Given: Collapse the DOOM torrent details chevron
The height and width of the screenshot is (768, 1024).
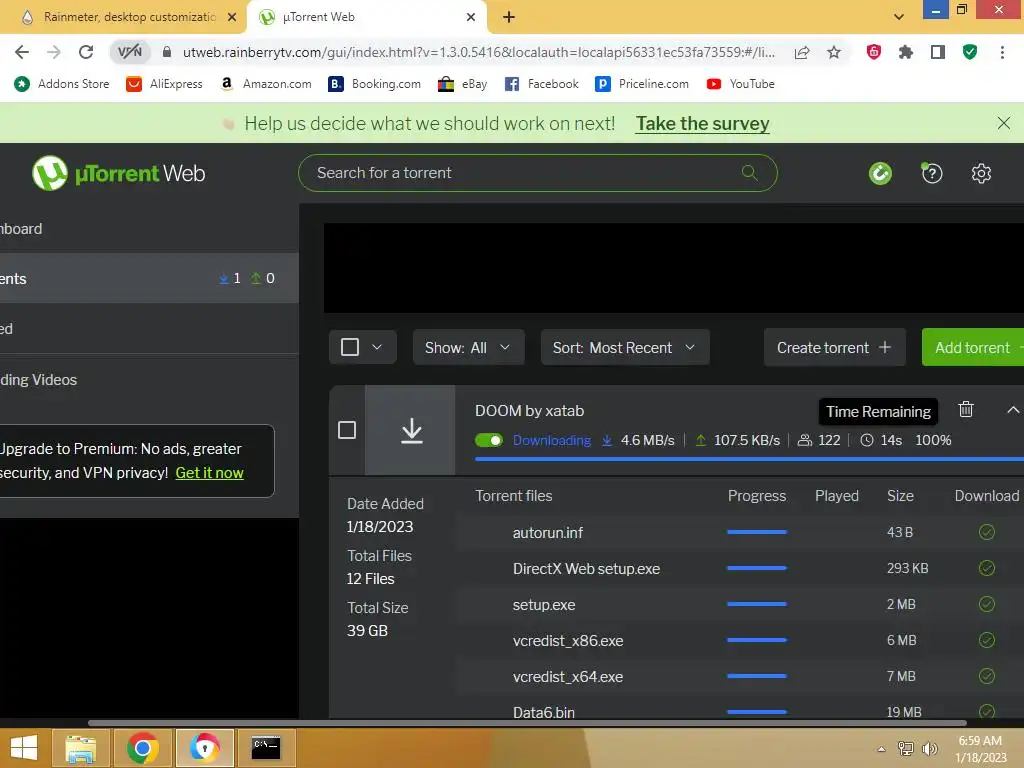Looking at the screenshot, I should [x=1012, y=410].
